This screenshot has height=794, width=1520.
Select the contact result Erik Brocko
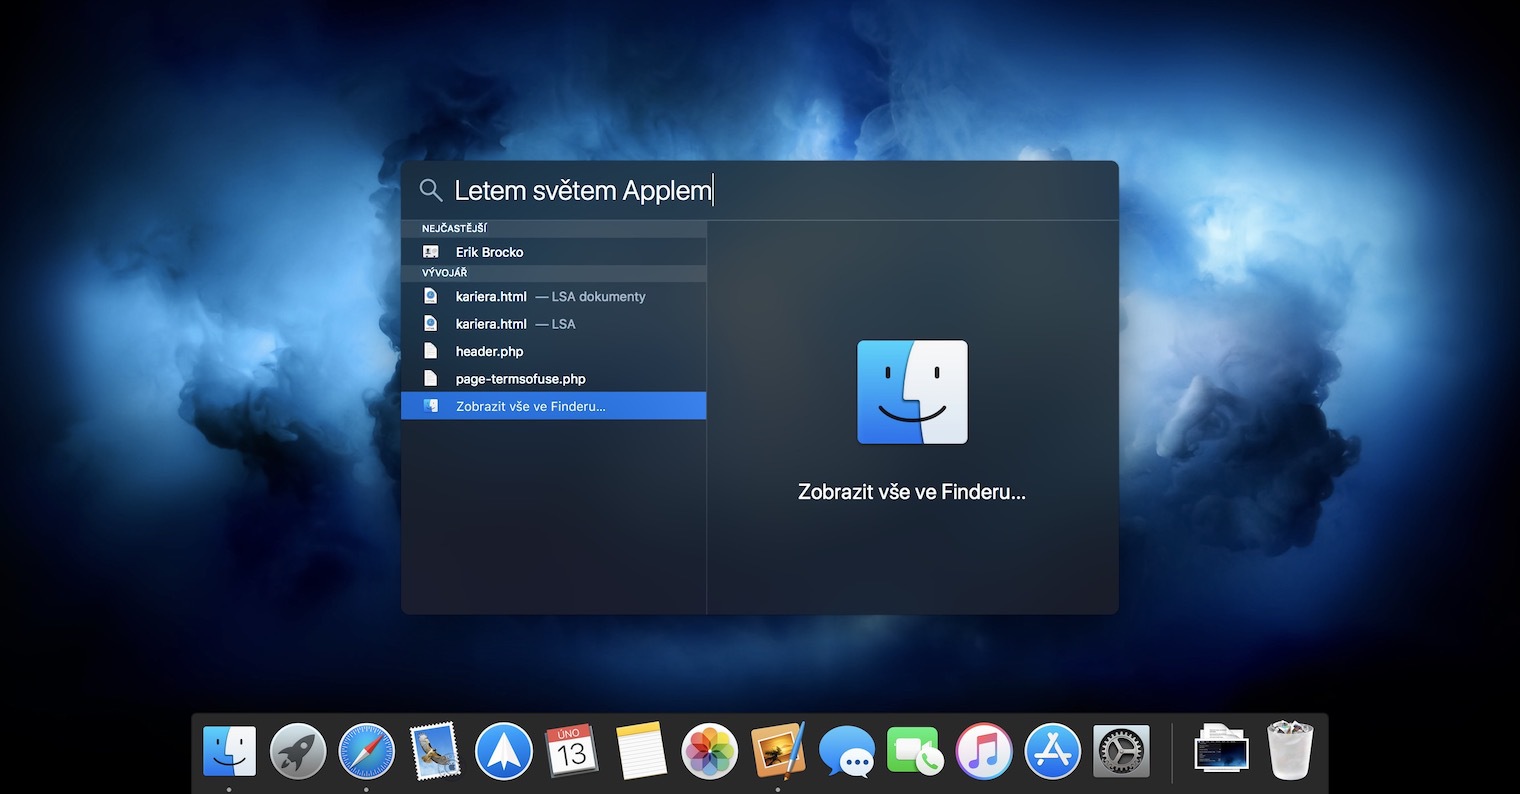pos(554,252)
